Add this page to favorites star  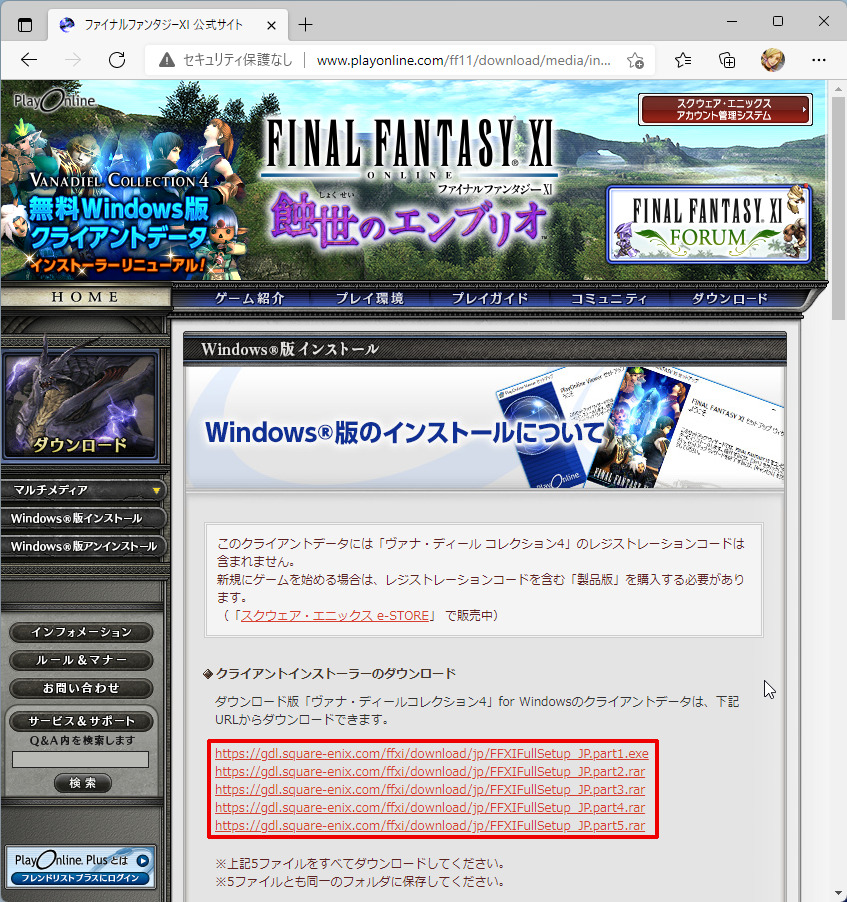pyautogui.click(x=635, y=60)
